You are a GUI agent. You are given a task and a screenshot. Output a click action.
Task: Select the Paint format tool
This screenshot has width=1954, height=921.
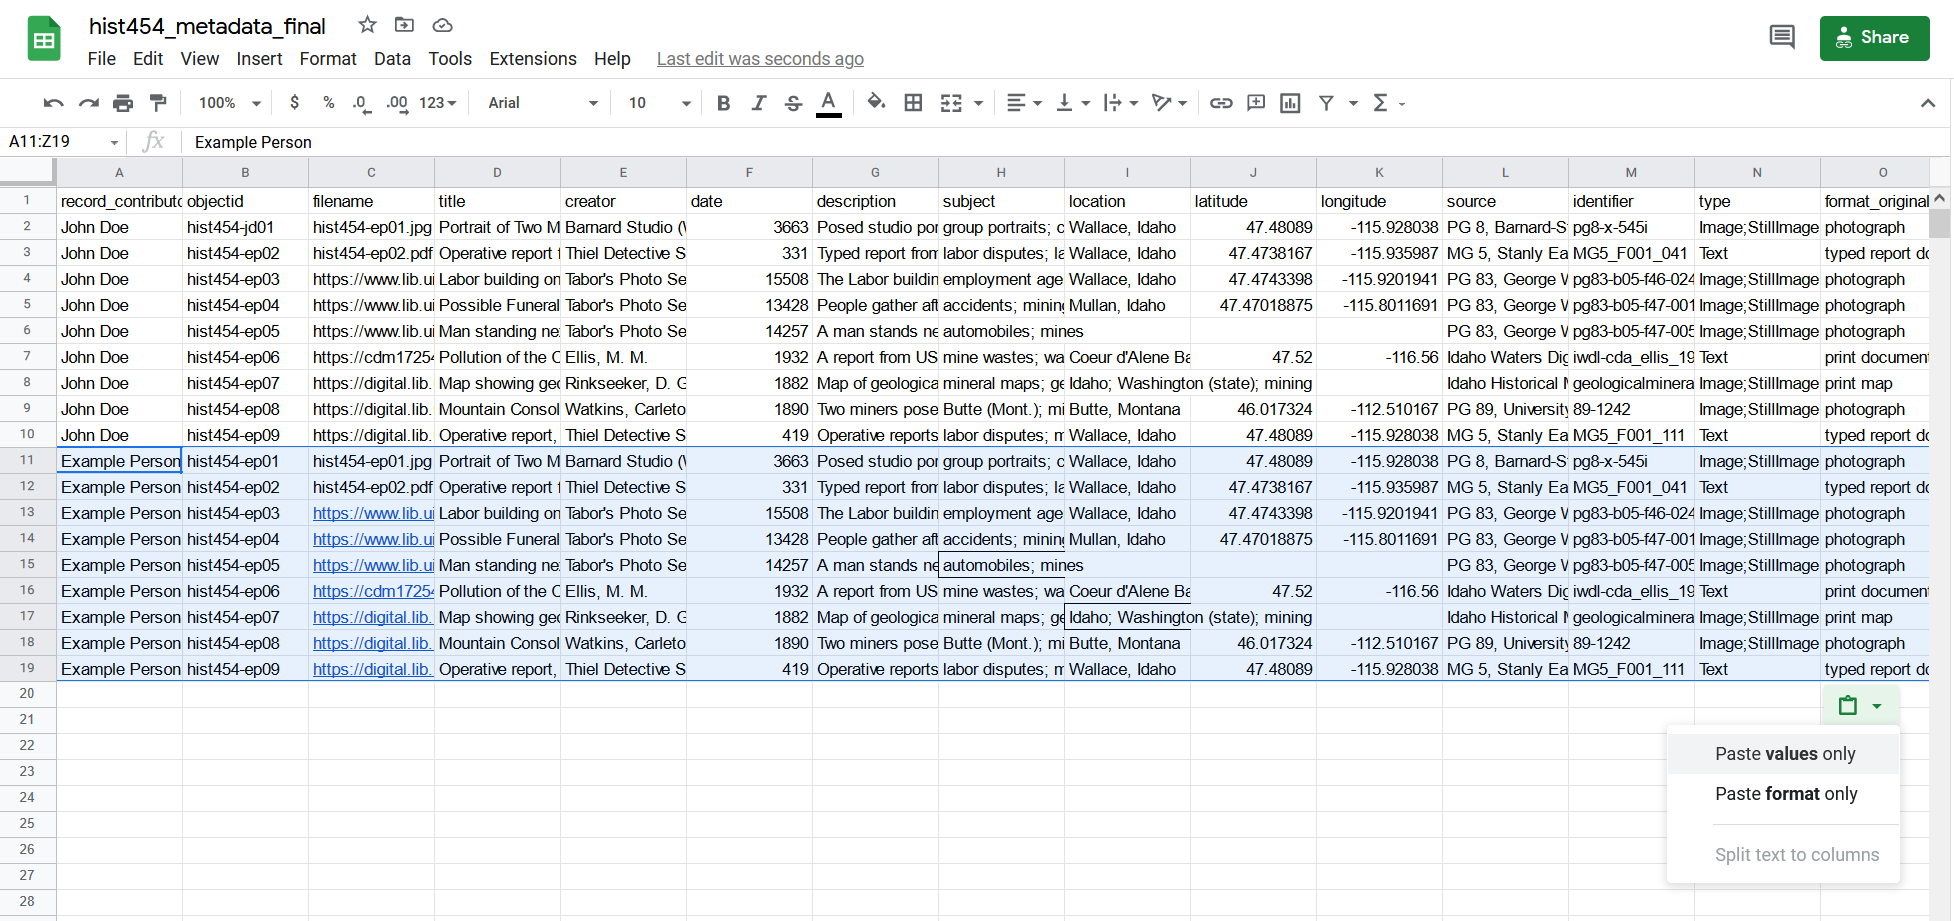coord(158,103)
